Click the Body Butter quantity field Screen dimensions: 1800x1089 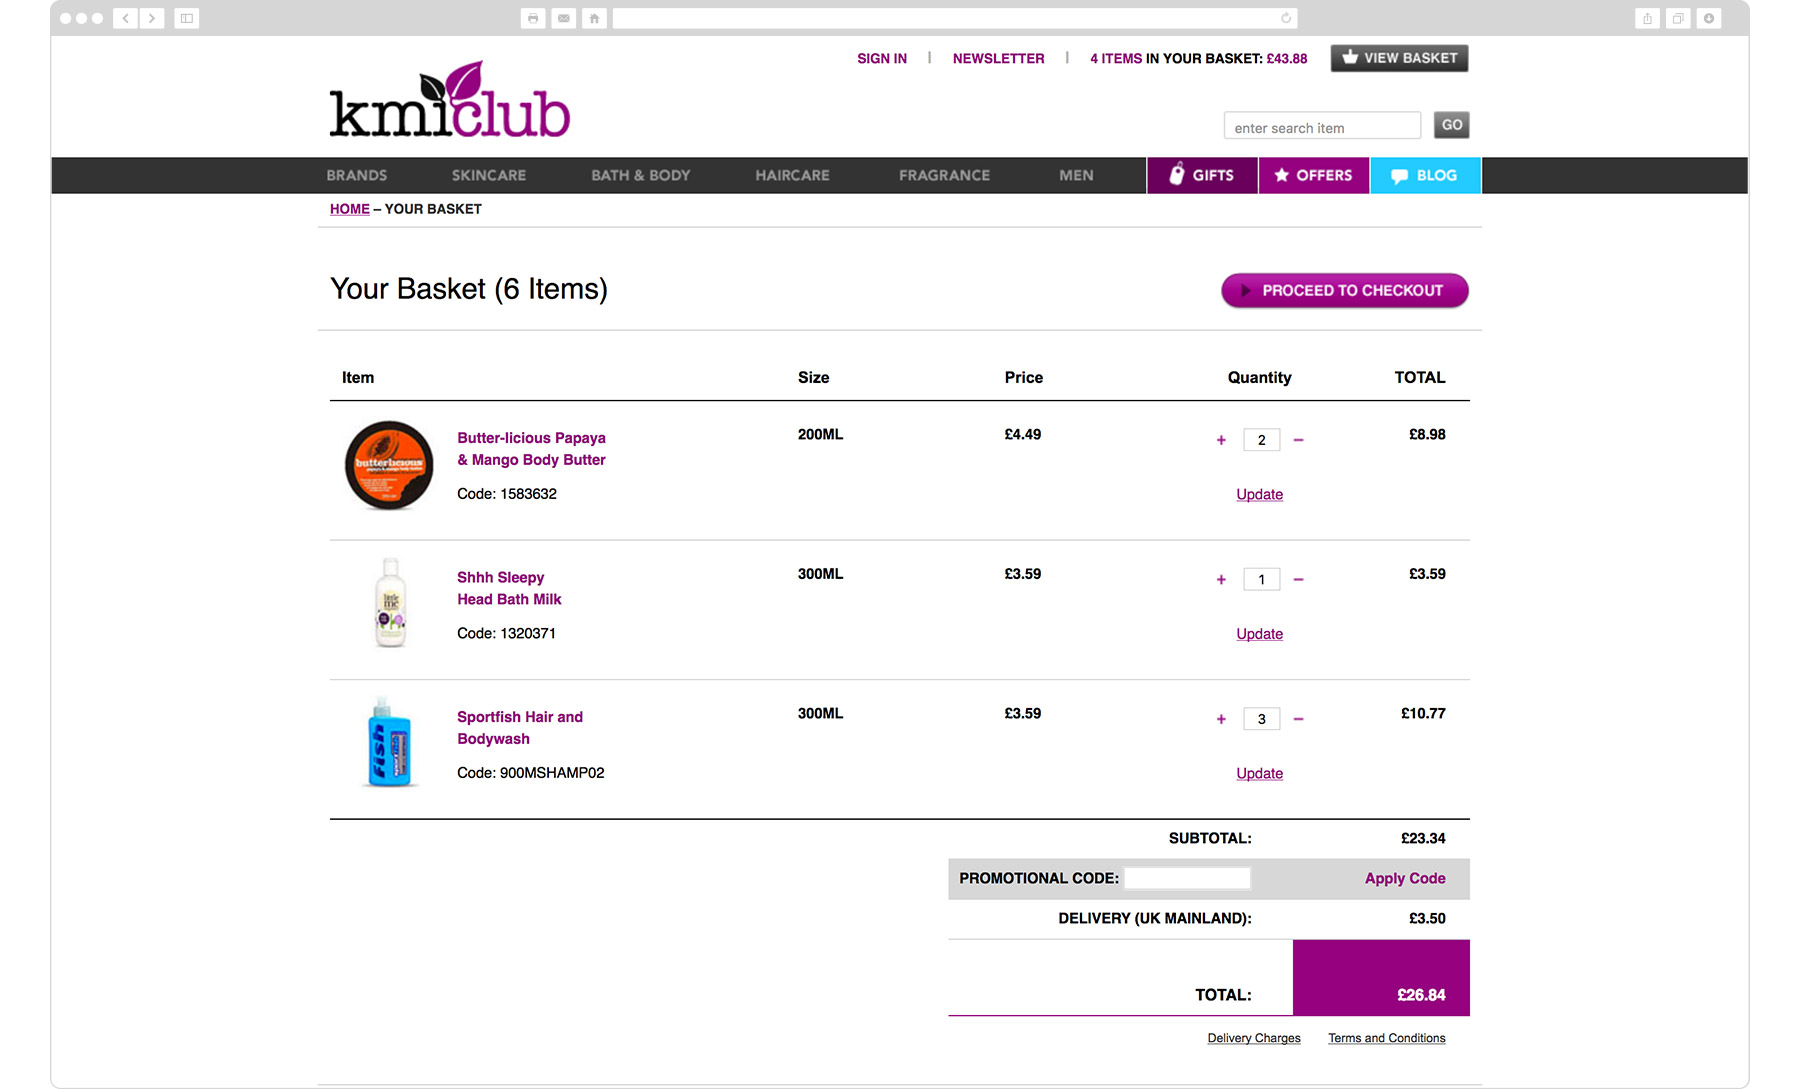tap(1261, 440)
